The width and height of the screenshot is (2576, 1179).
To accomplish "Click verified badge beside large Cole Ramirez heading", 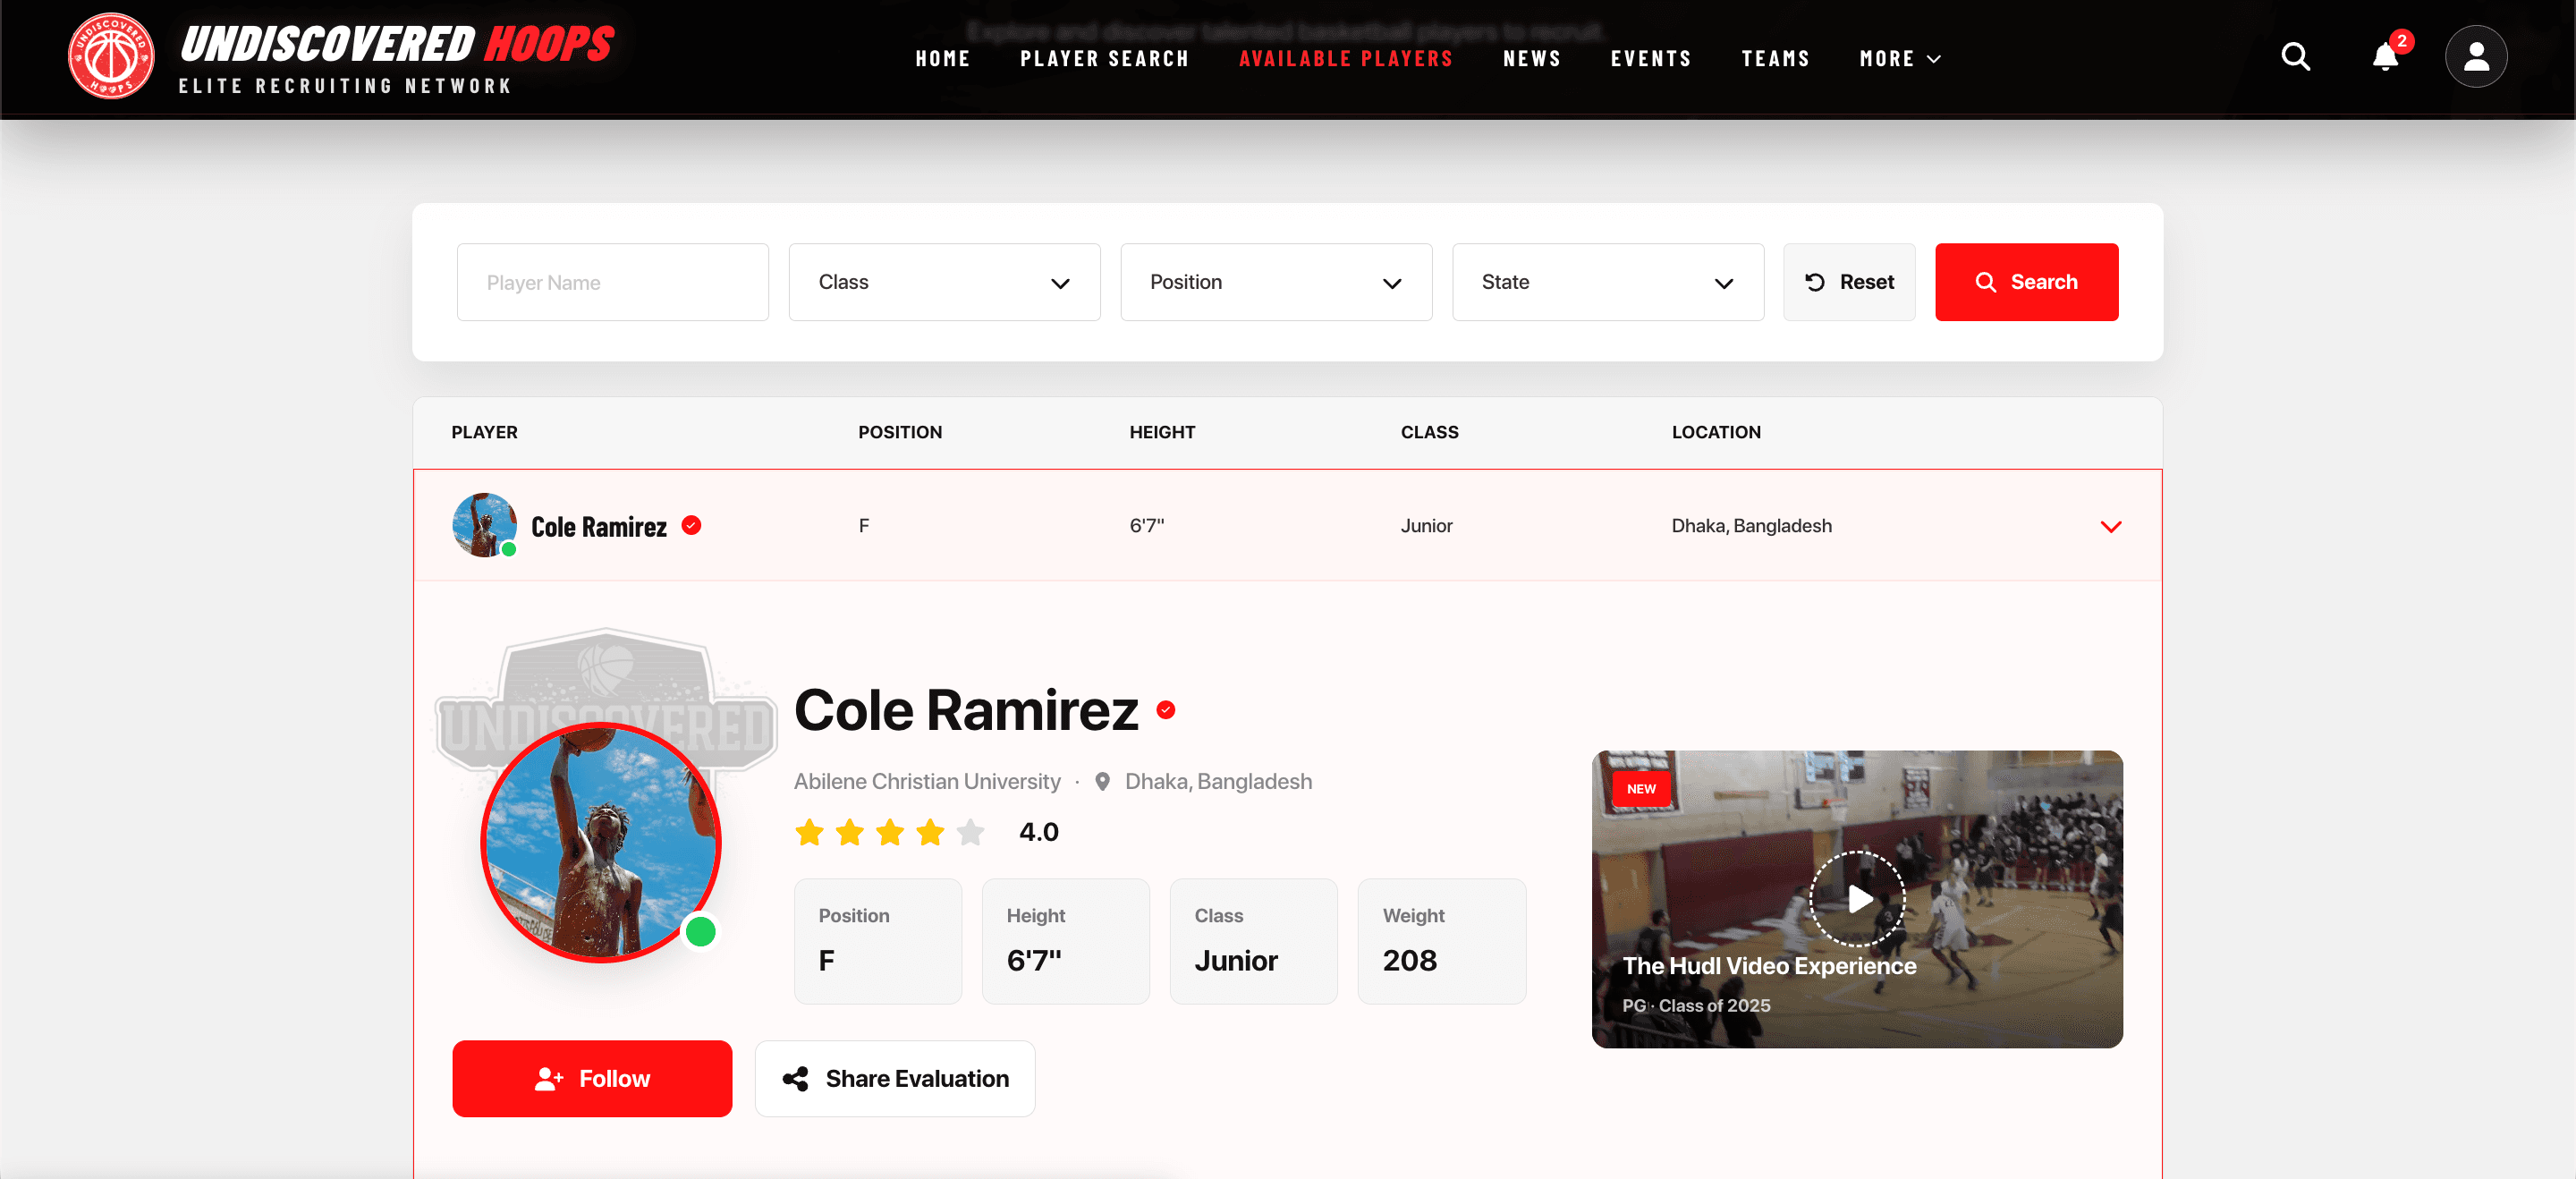I will click(1165, 710).
